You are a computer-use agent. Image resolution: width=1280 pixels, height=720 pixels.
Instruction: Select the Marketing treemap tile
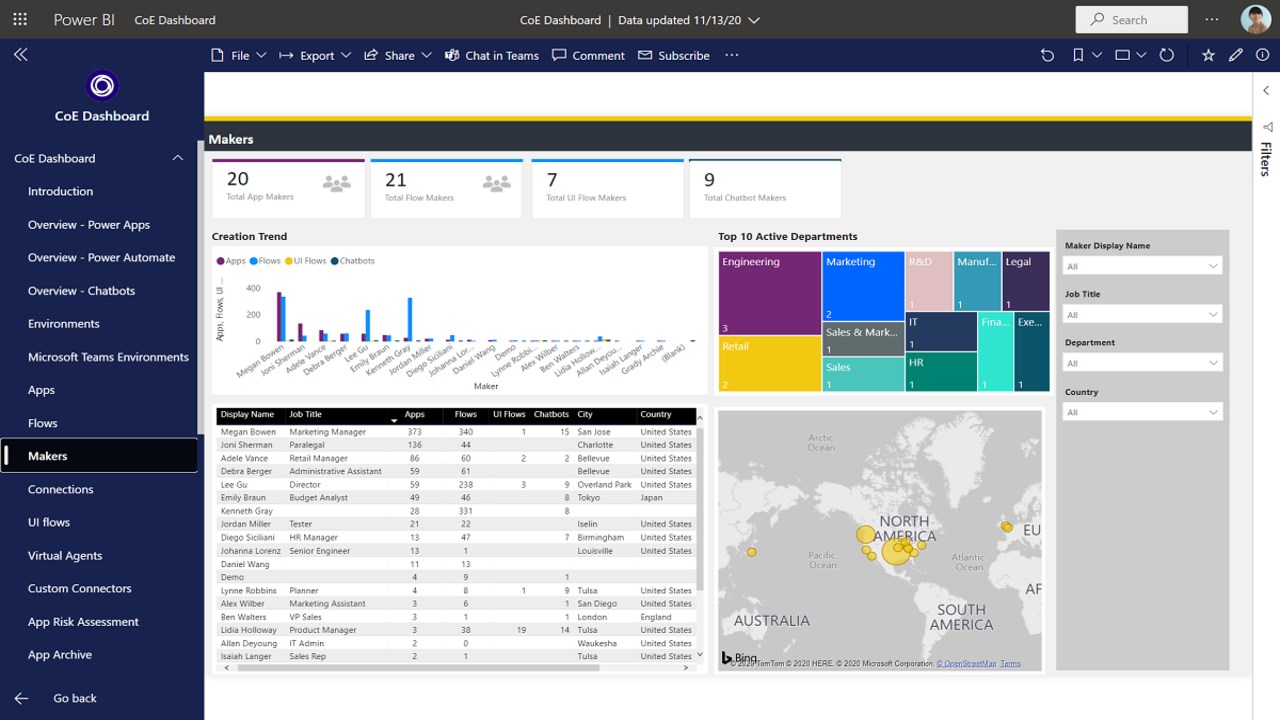[863, 286]
